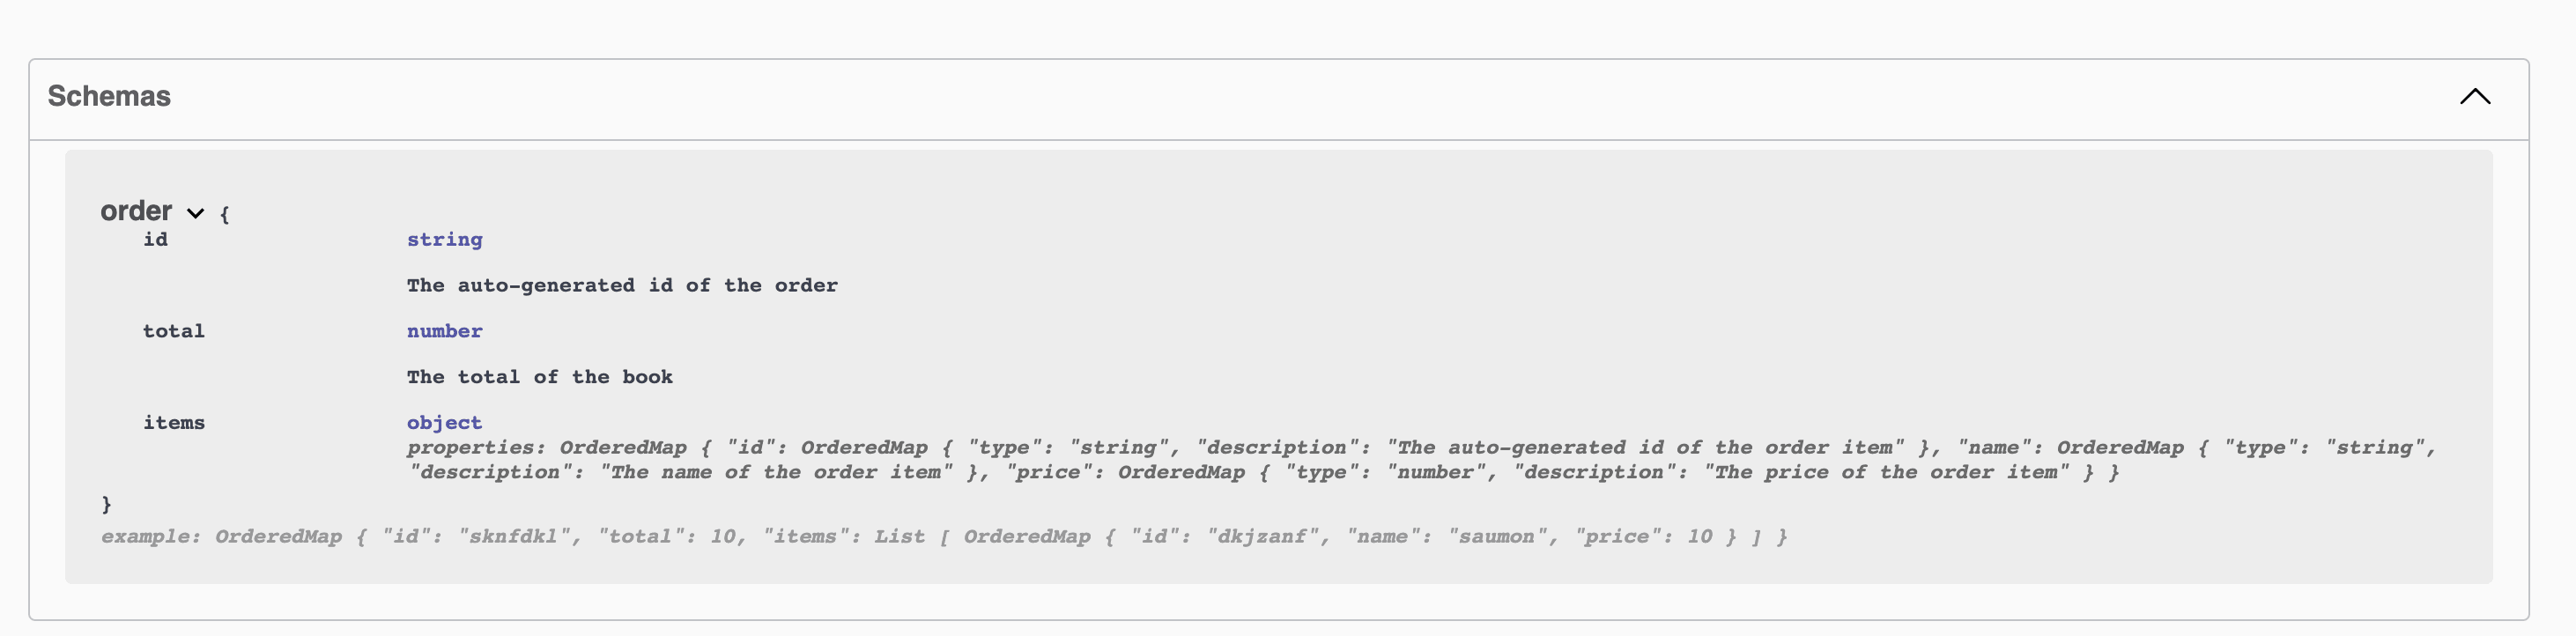Click the total property name

[x=173, y=332]
